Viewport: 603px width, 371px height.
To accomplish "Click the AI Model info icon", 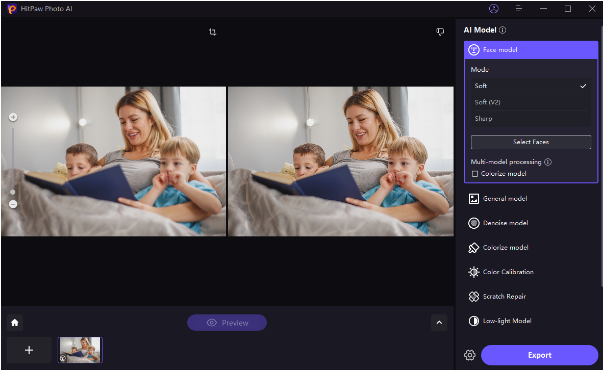I will click(x=503, y=30).
